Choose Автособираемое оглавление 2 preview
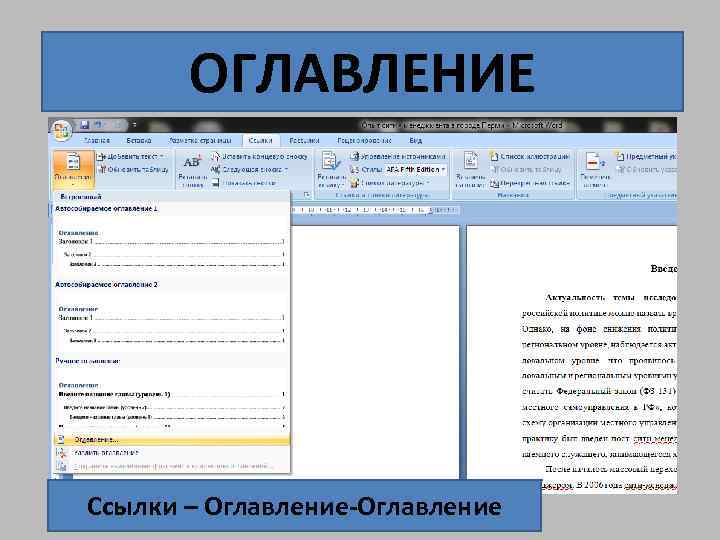Screen dimensions: 720x540 pyautogui.click(x=170, y=315)
